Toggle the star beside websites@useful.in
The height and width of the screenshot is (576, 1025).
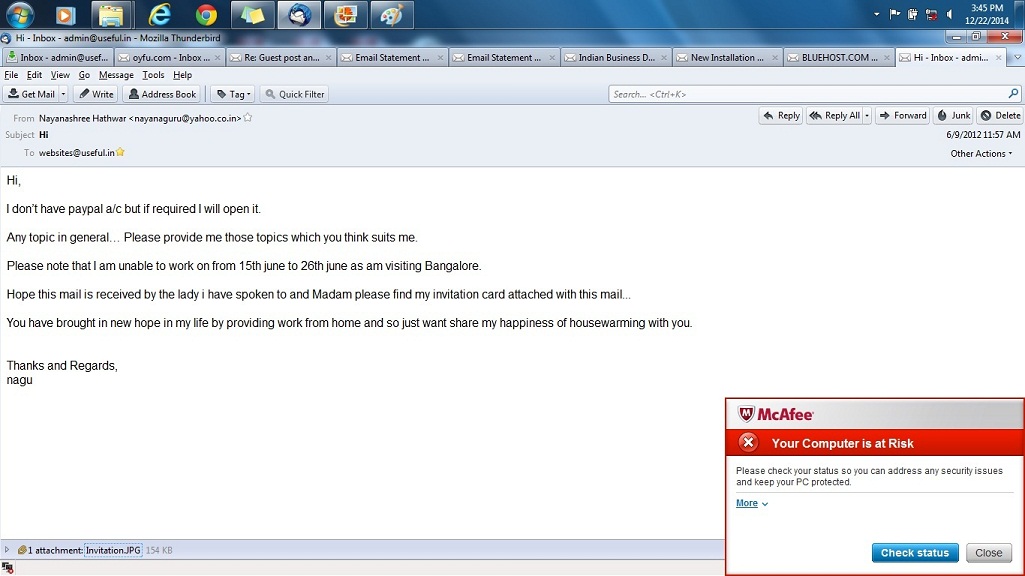(120, 153)
